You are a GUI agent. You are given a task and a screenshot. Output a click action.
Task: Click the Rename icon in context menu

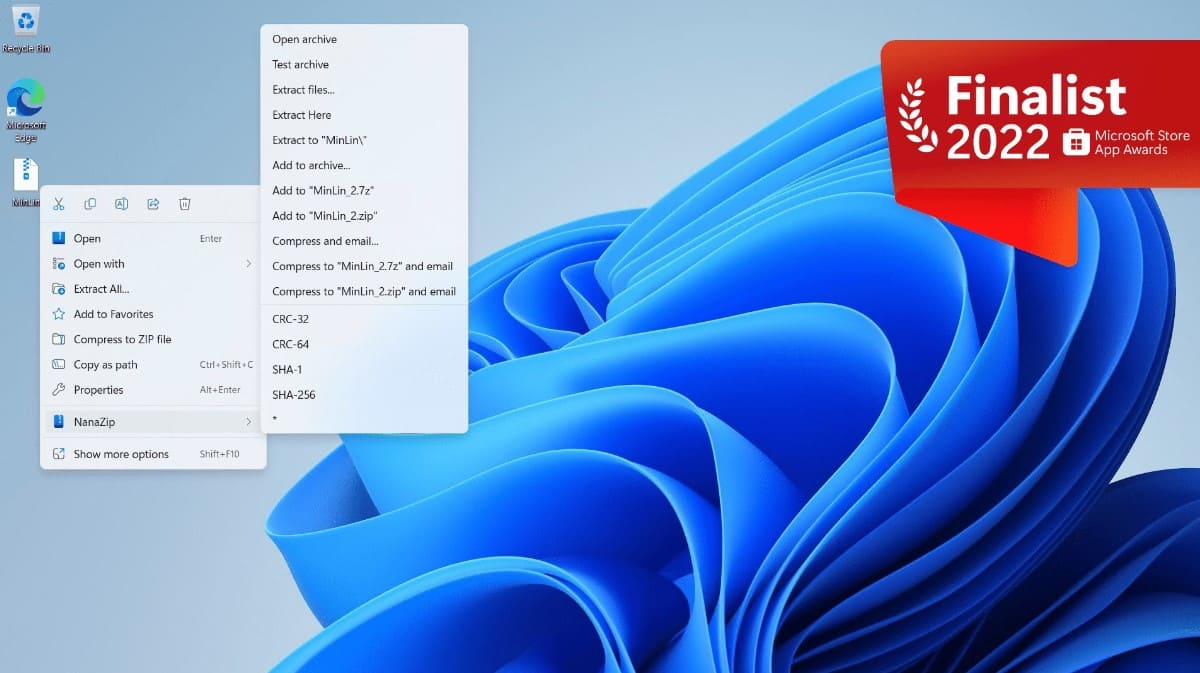[121, 204]
